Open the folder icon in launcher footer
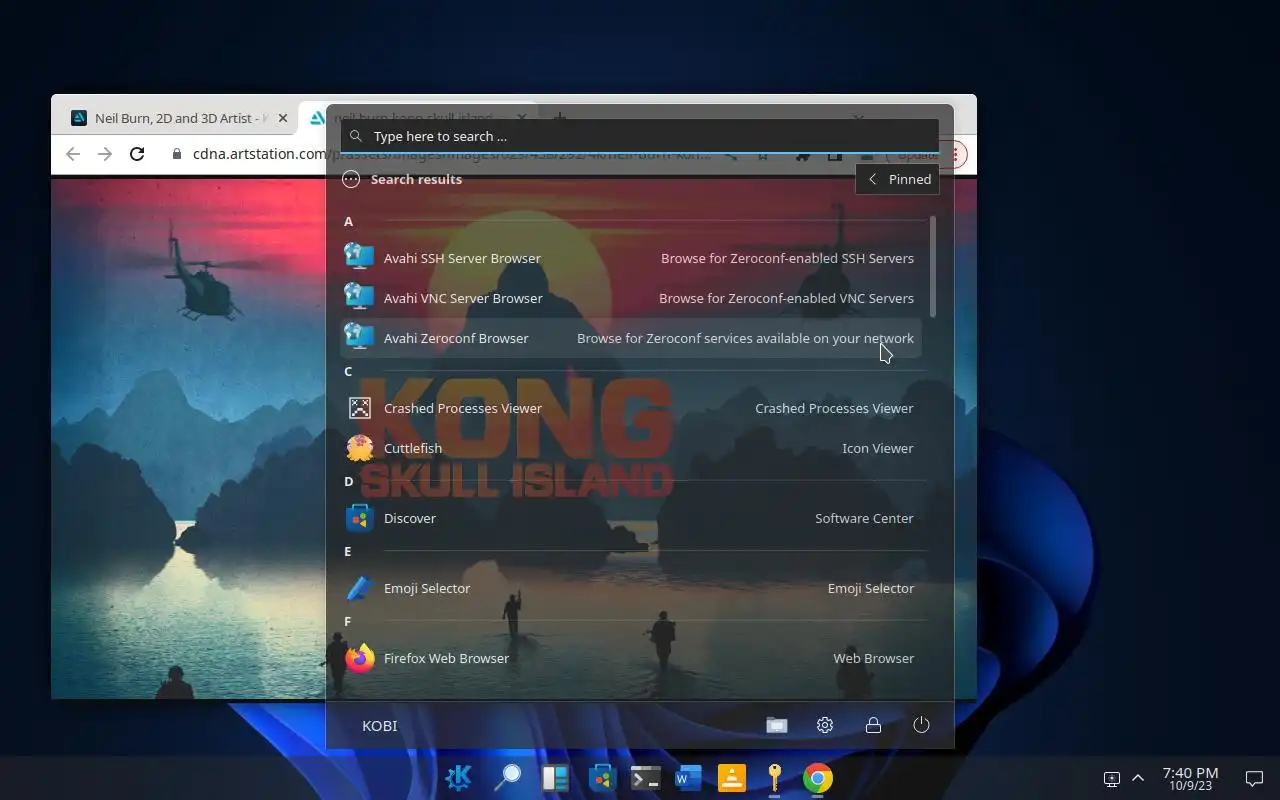Image resolution: width=1280 pixels, height=800 pixels. click(x=776, y=725)
